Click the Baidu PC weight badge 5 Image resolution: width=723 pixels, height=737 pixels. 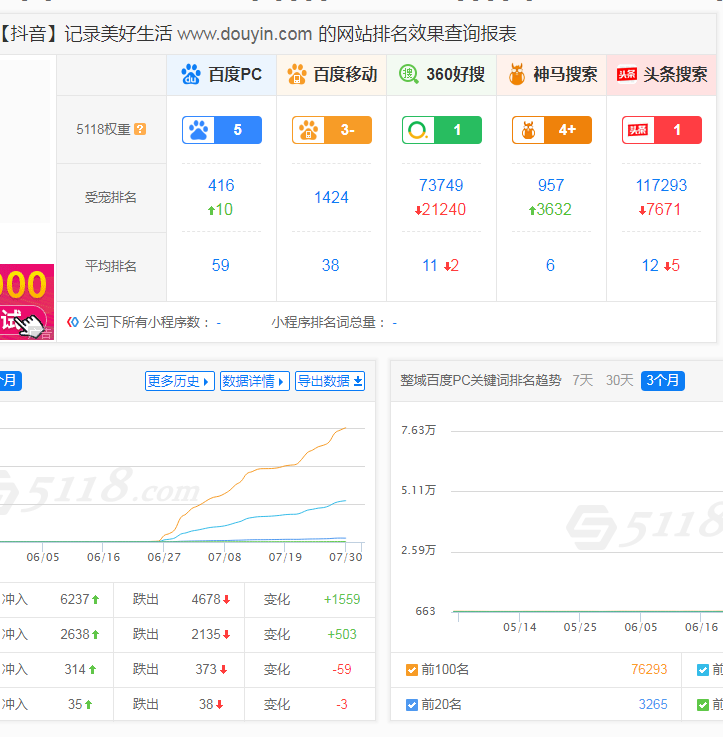pyautogui.click(x=222, y=130)
